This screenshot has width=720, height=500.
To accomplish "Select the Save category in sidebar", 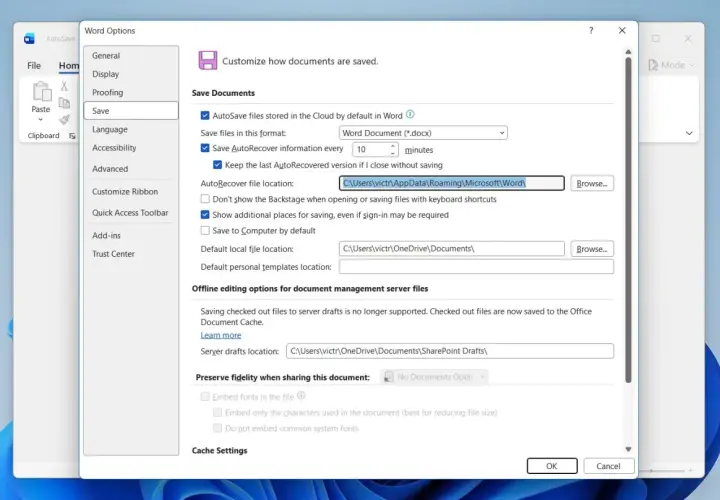I will pos(131,111).
